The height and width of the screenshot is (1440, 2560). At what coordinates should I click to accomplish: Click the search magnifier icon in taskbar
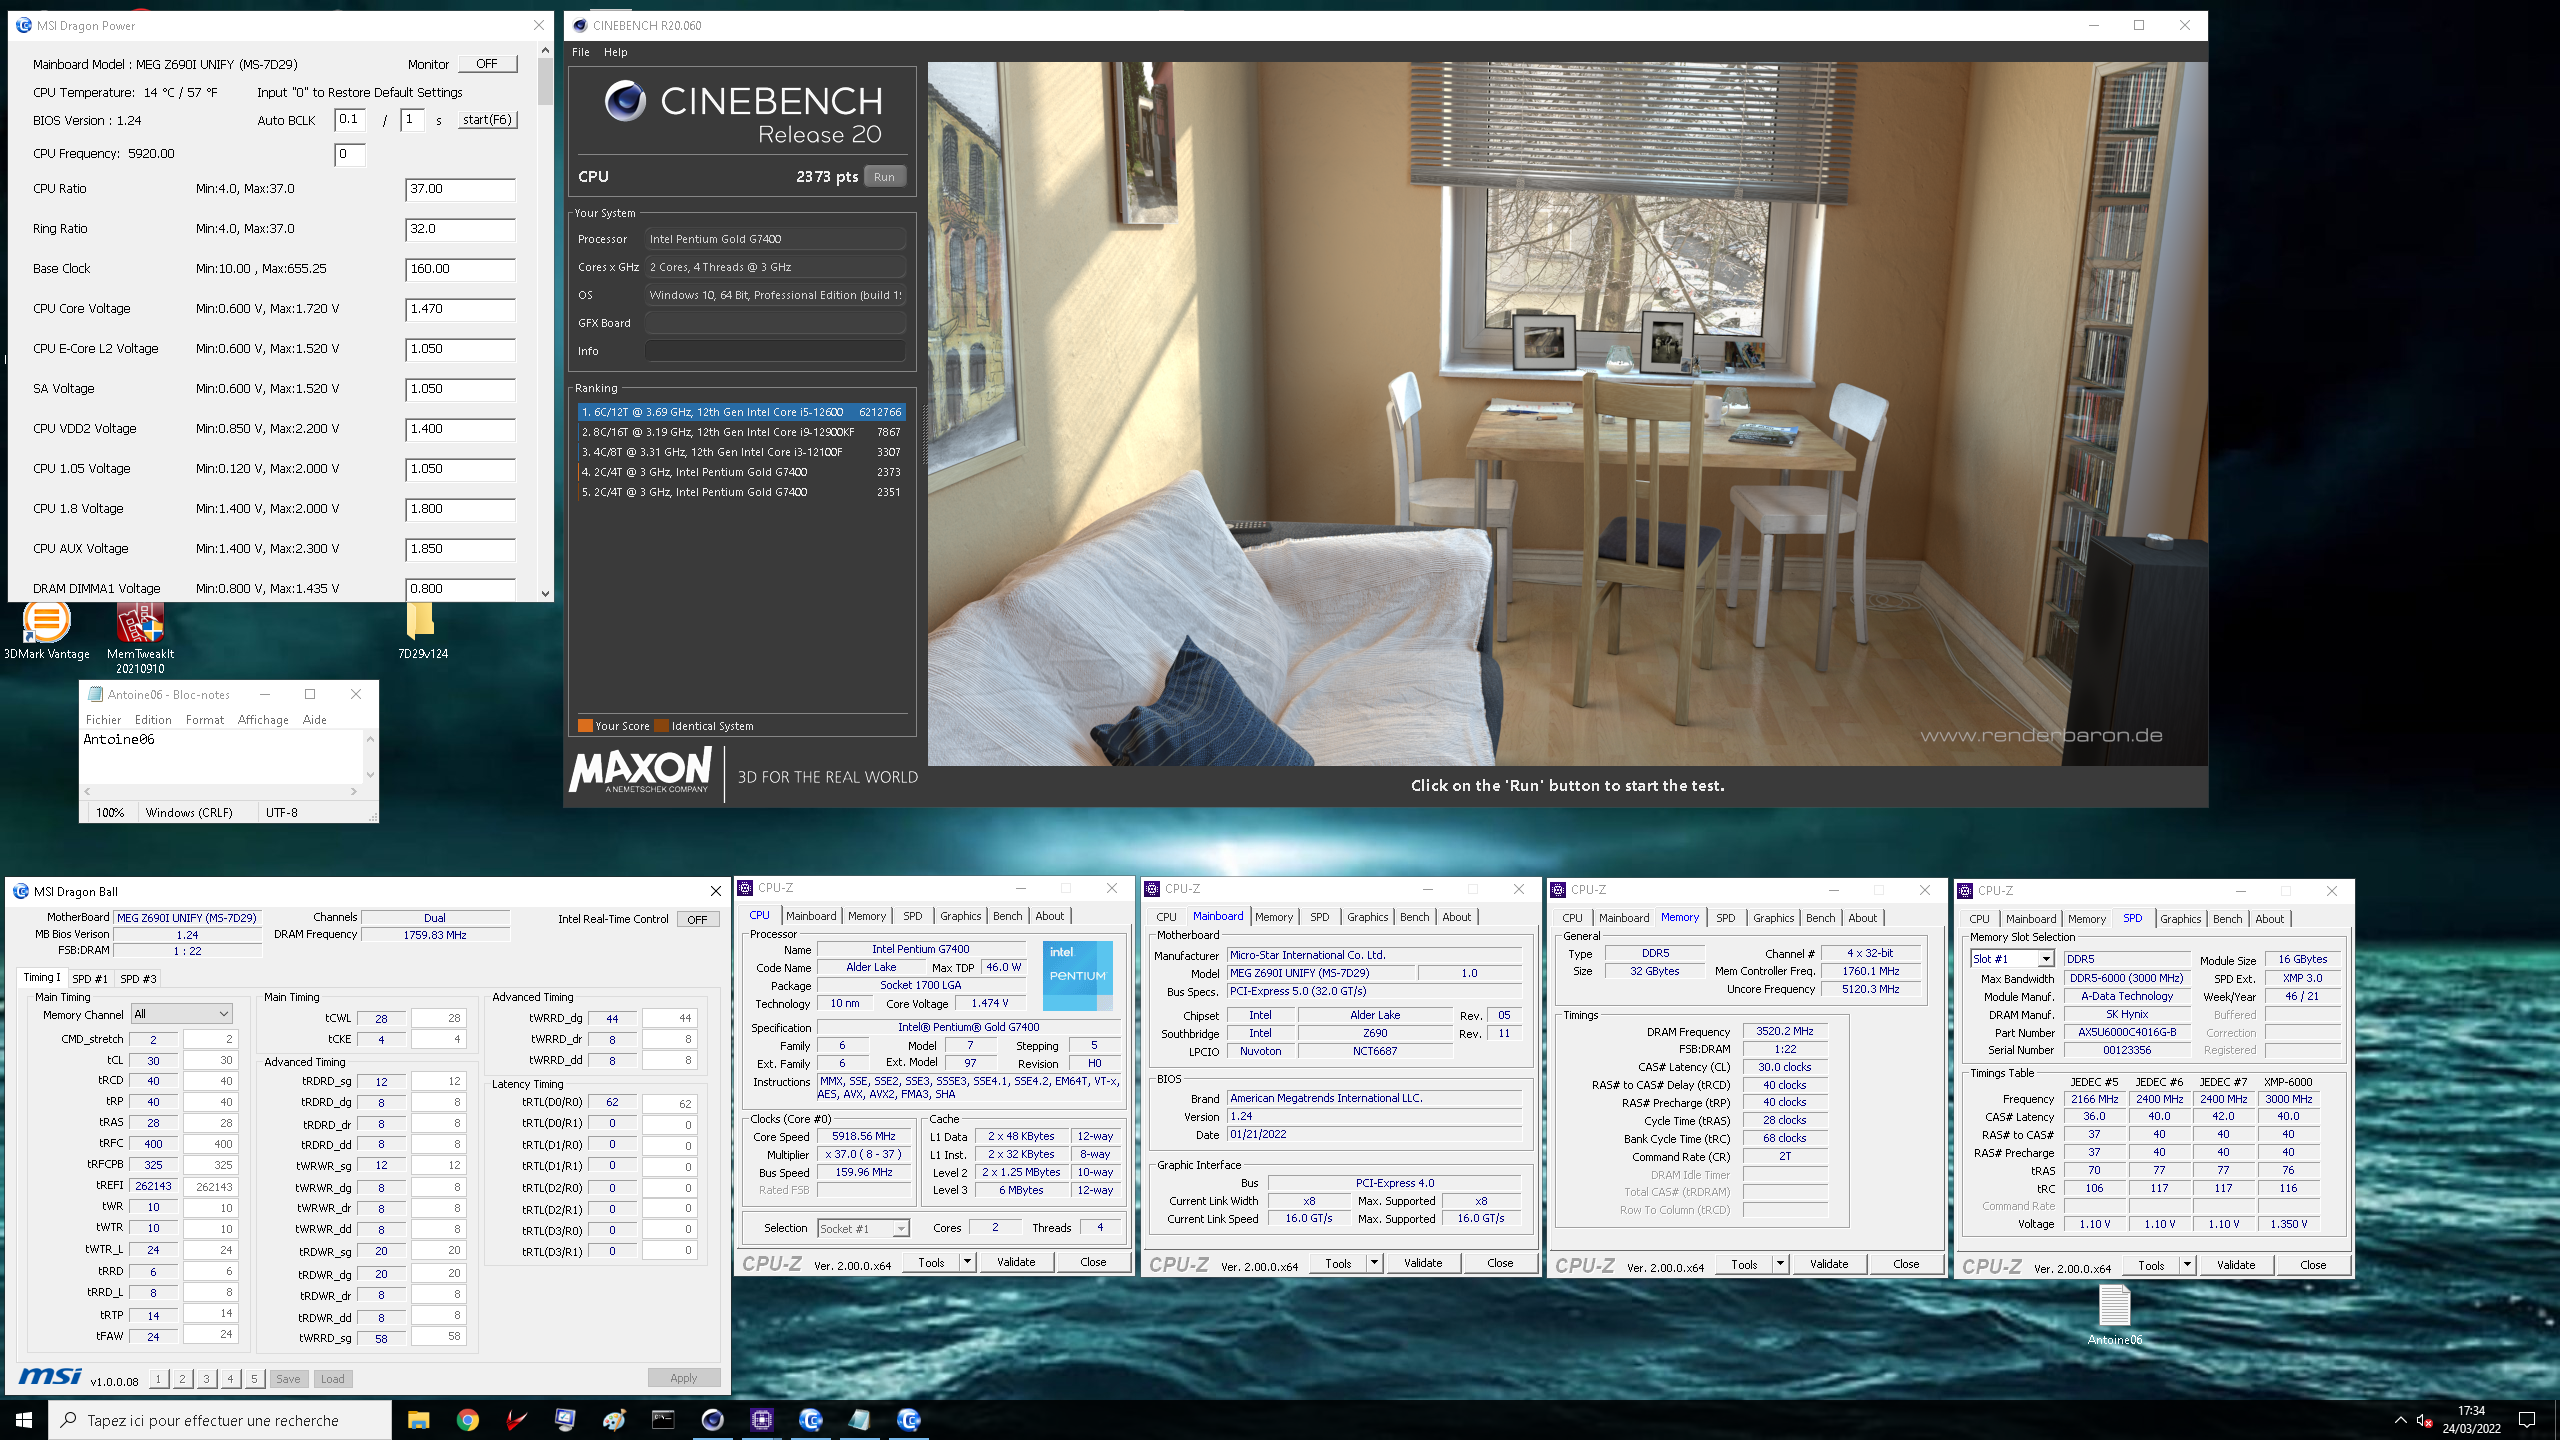pyautogui.click(x=69, y=1420)
